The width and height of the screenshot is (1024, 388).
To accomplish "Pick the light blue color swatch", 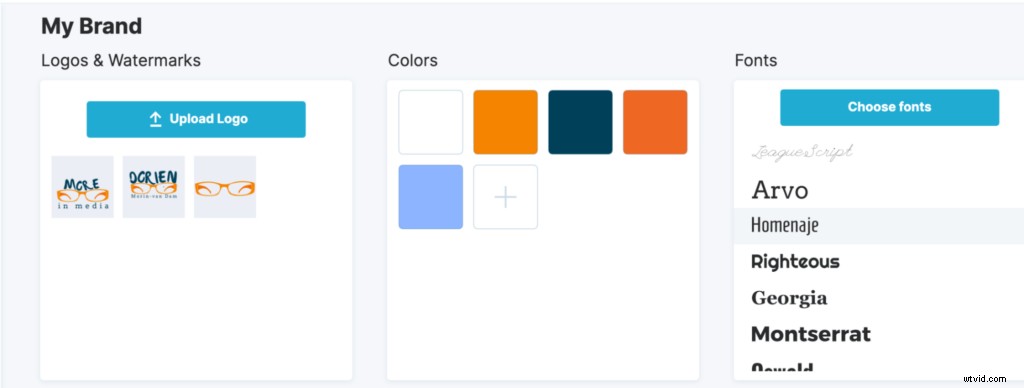I will pyautogui.click(x=431, y=197).
